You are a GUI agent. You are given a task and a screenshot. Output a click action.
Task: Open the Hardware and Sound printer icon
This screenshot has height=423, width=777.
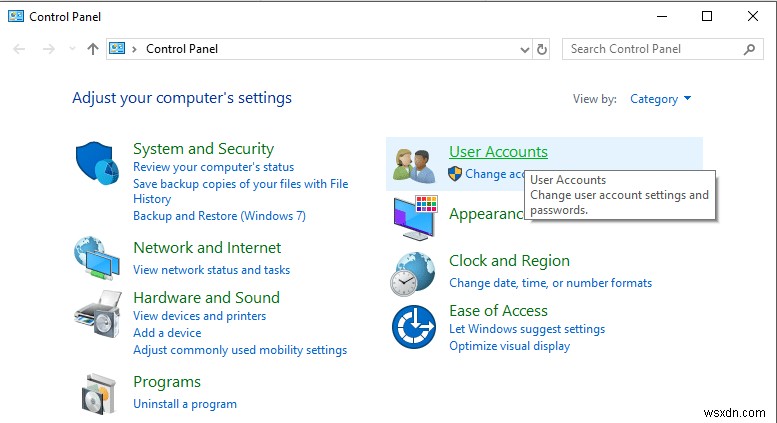(98, 315)
